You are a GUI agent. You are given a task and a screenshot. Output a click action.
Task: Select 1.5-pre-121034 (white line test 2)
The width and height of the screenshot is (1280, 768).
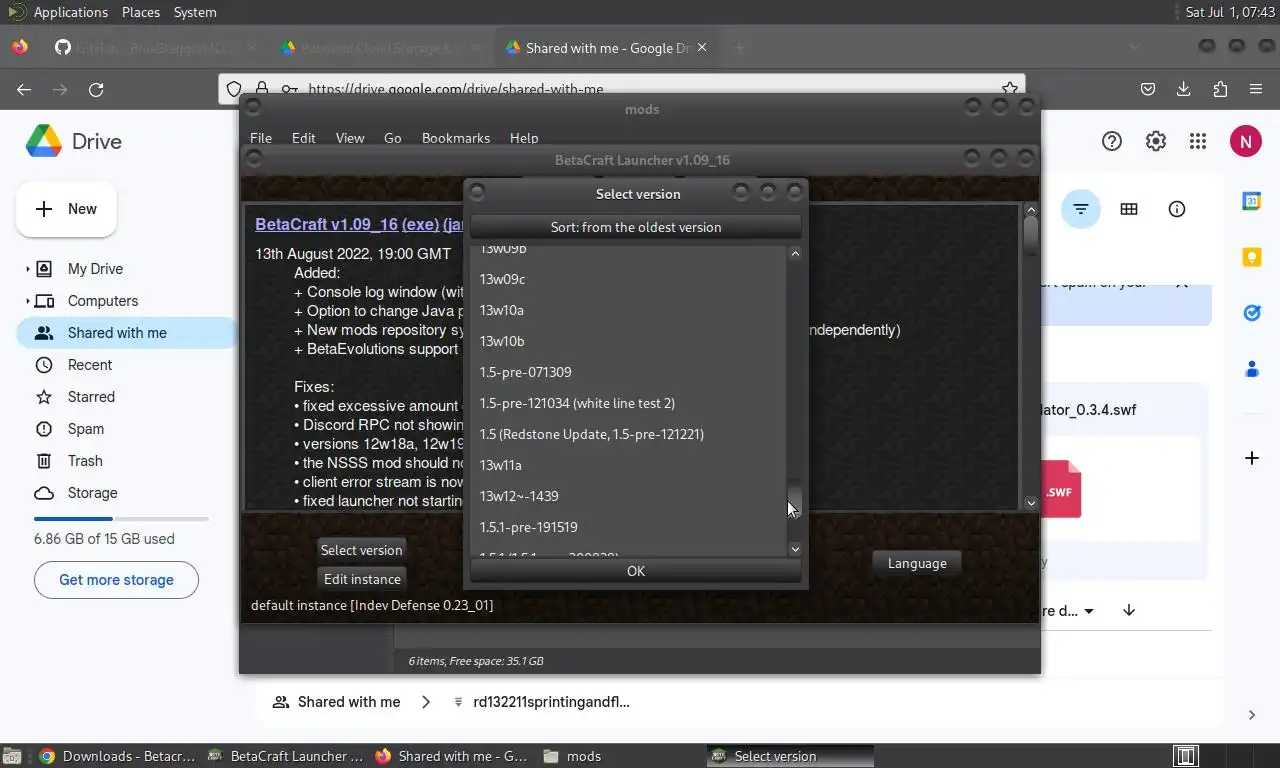(627, 403)
